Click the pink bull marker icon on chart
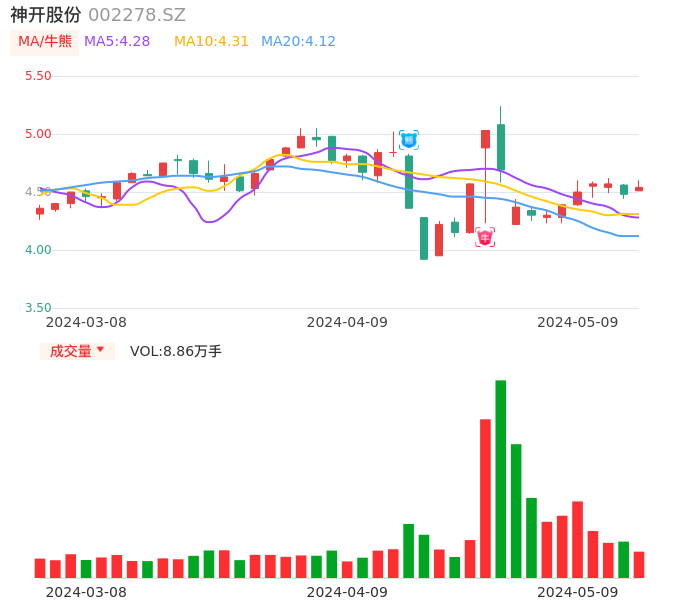The width and height of the screenshot is (686, 606). 485,237
